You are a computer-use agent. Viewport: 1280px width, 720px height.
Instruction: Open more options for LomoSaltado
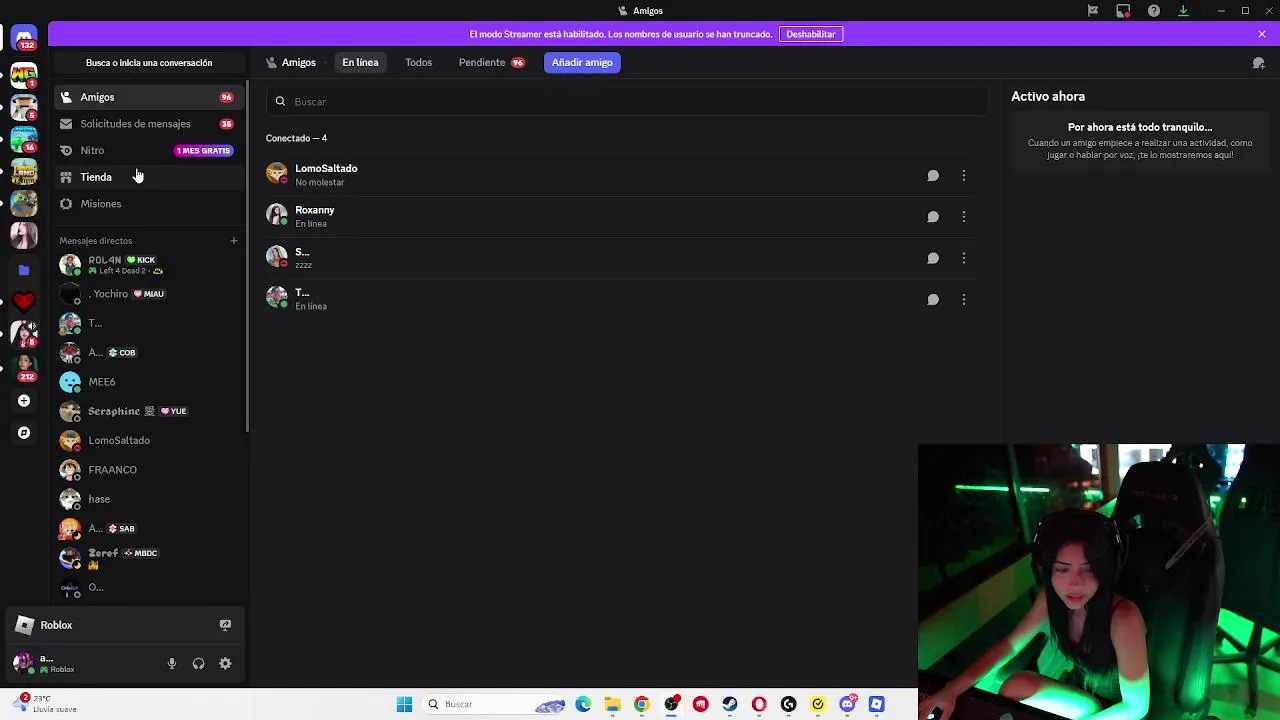pos(964,176)
